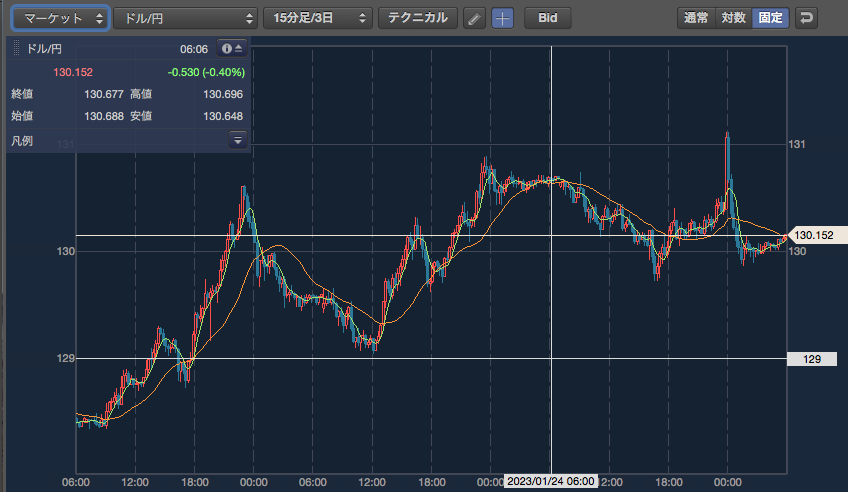Click the 130 label on right axis
This screenshot has width=848, height=492.
(797, 251)
